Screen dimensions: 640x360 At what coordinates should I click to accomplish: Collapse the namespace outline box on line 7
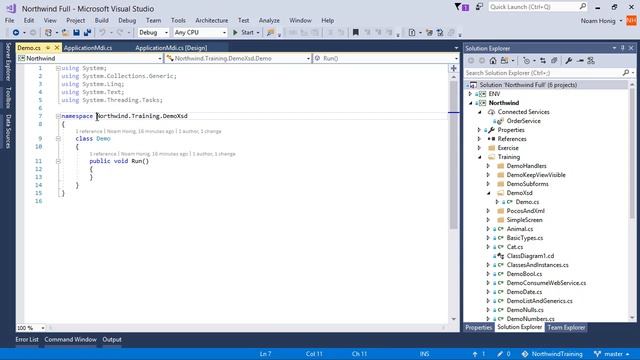tap(58, 116)
